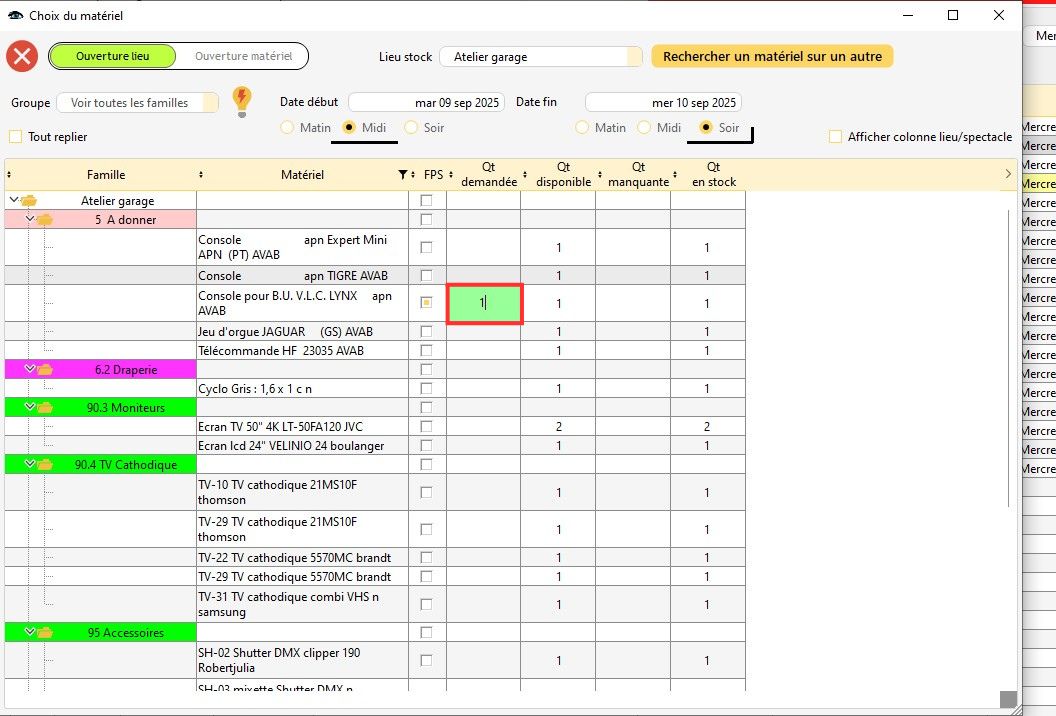The height and width of the screenshot is (716, 1056).
Task: Select Matin radio under Date début
Action: click(287, 128)
